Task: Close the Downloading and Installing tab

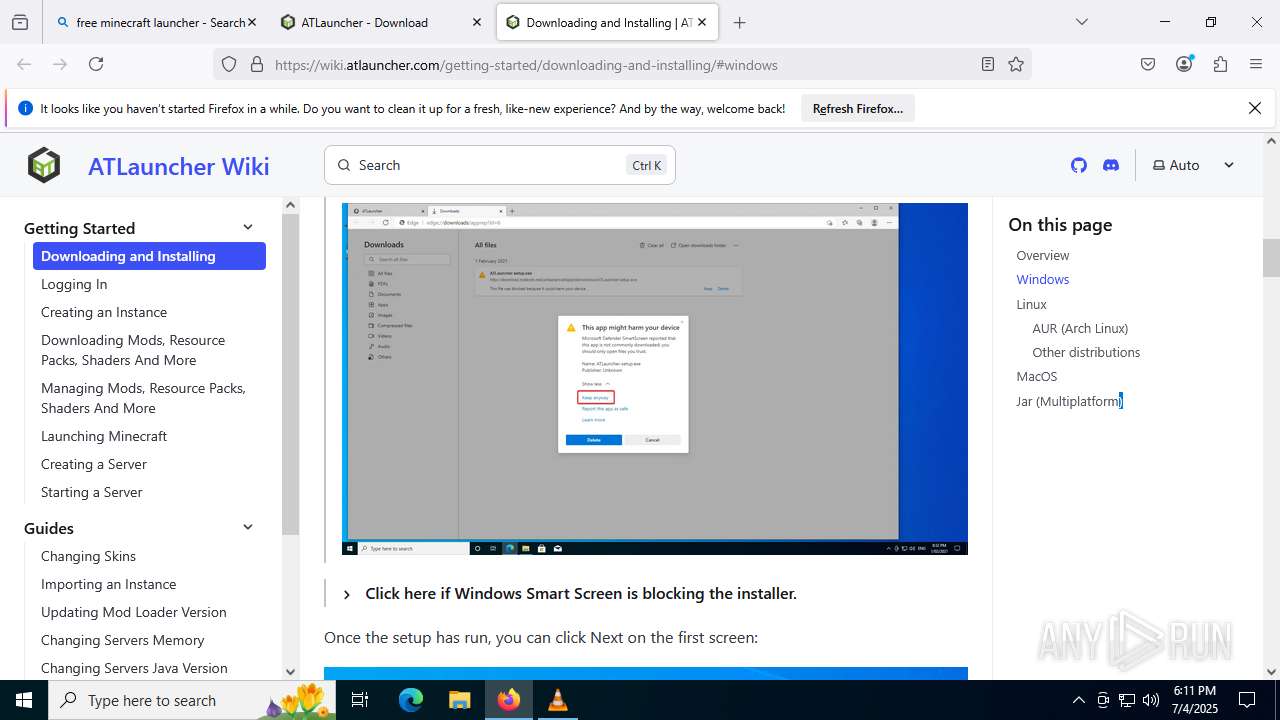Action: (x=702, y=22)
